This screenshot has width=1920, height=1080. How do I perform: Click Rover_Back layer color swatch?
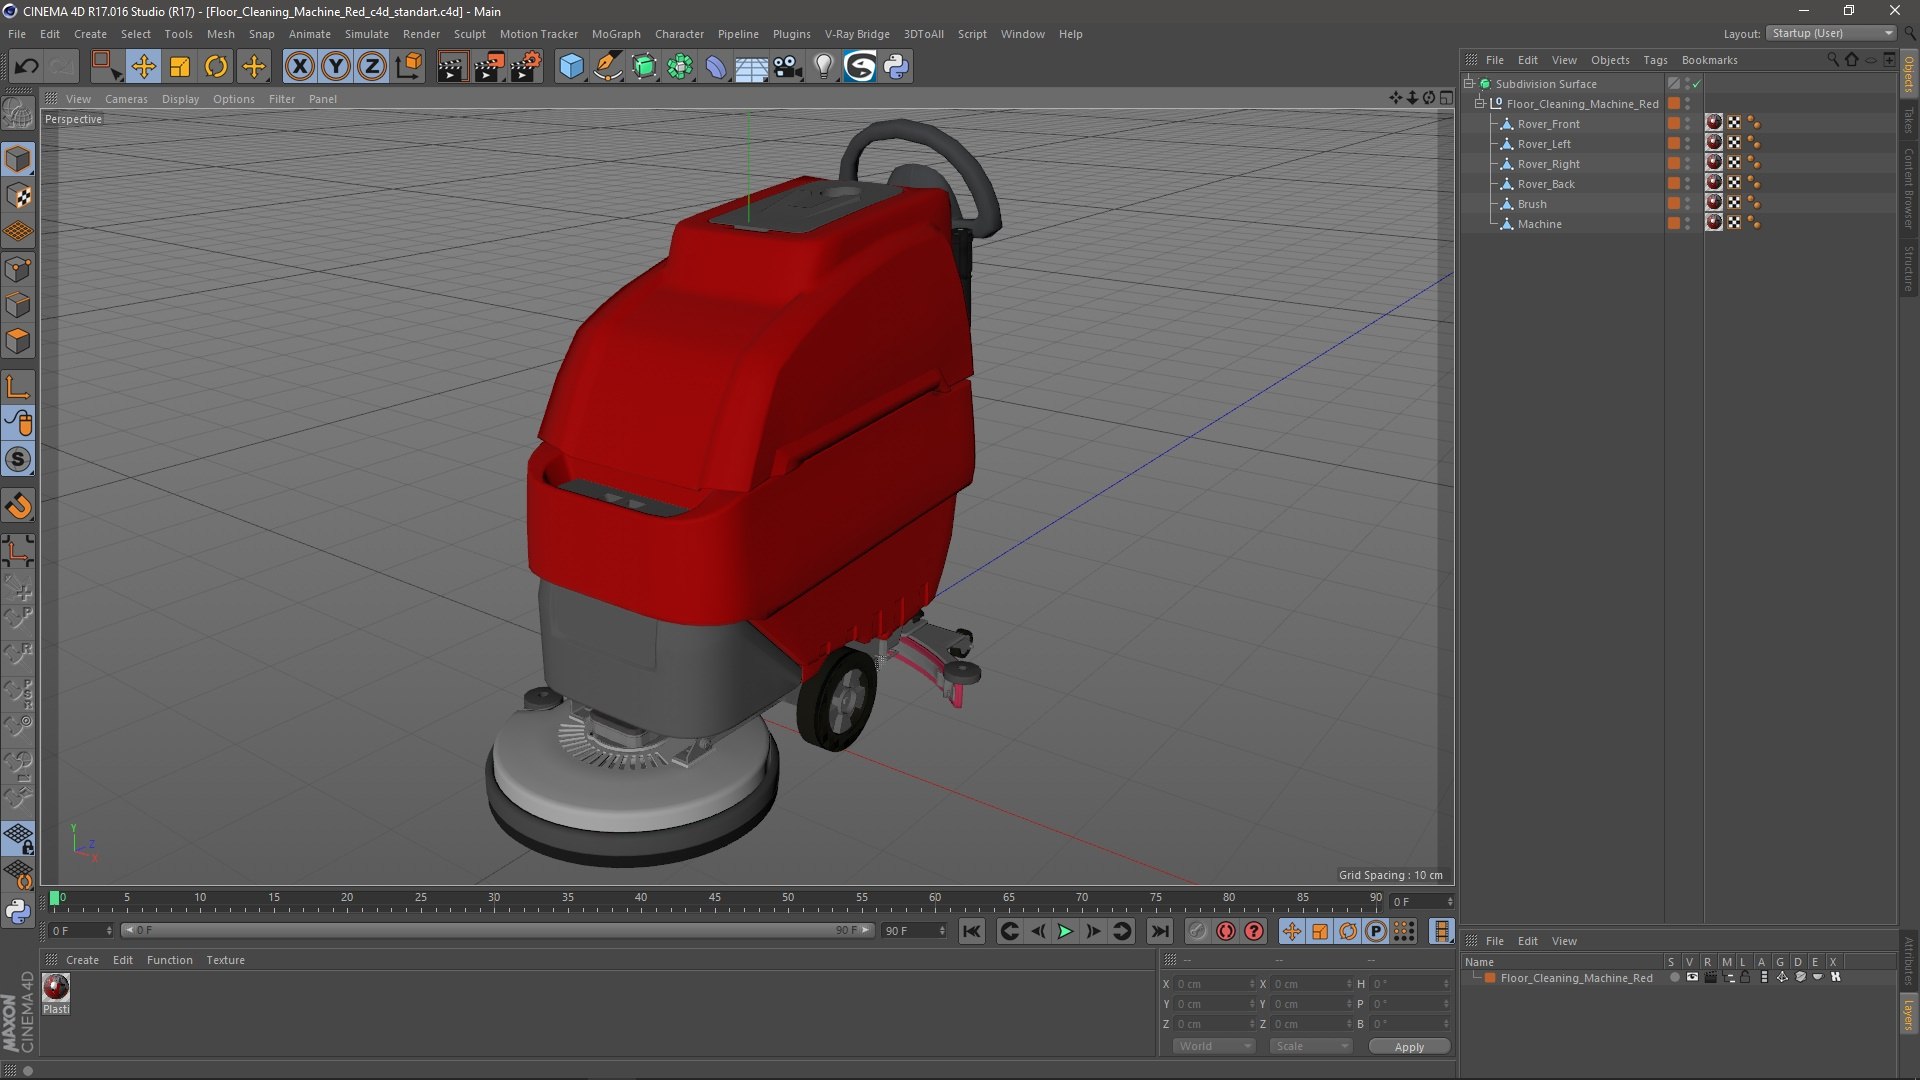1673,184
